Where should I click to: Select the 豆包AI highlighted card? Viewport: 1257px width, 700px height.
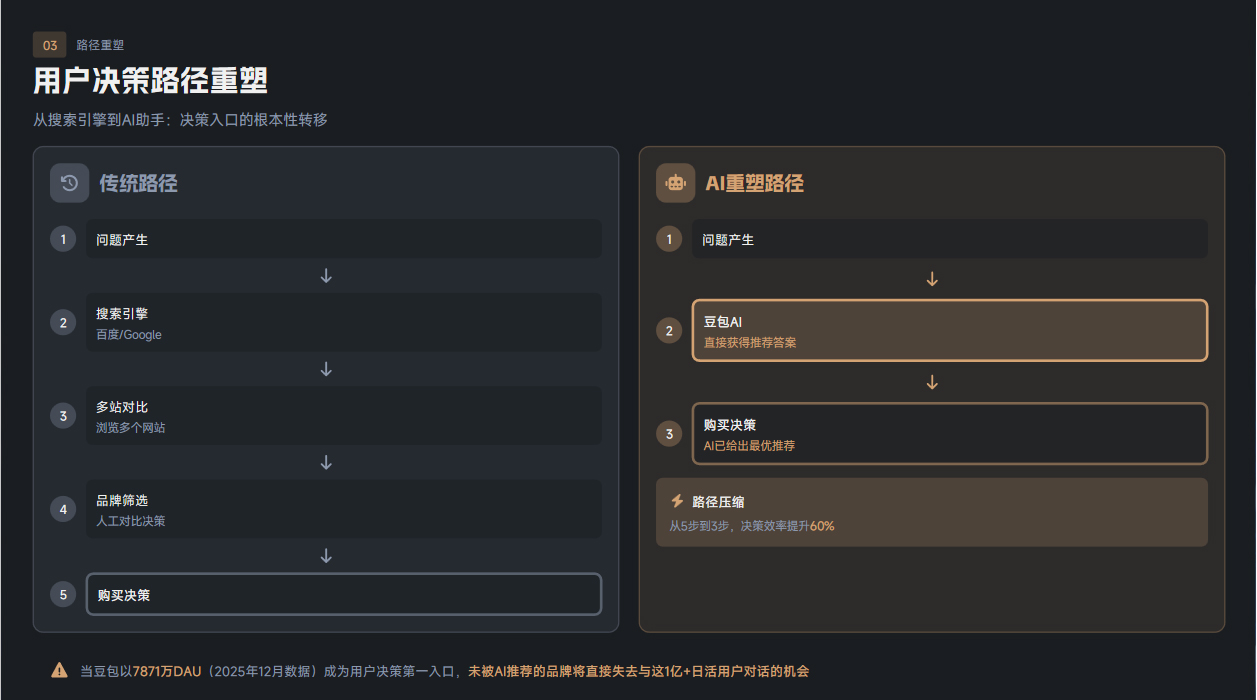[949, 330]
